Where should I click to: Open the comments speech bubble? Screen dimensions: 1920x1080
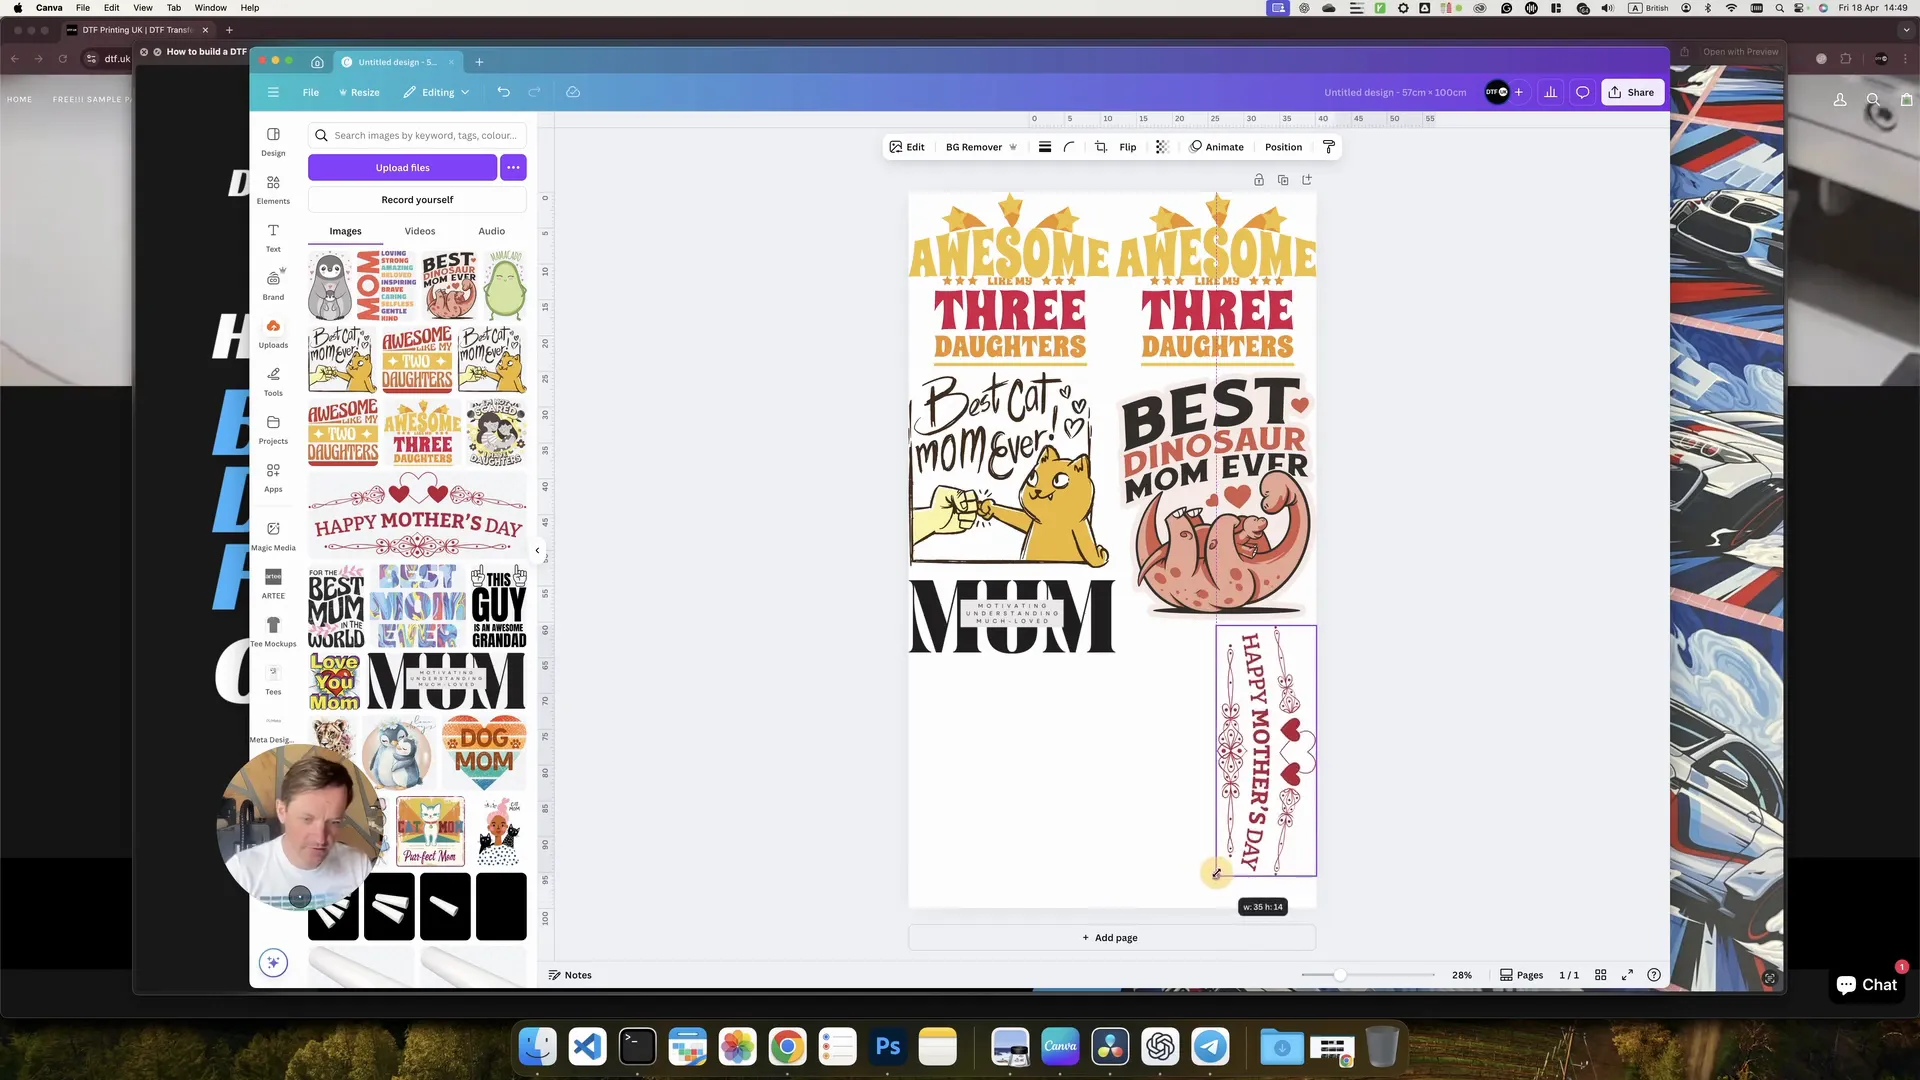tap(1583, 92)
